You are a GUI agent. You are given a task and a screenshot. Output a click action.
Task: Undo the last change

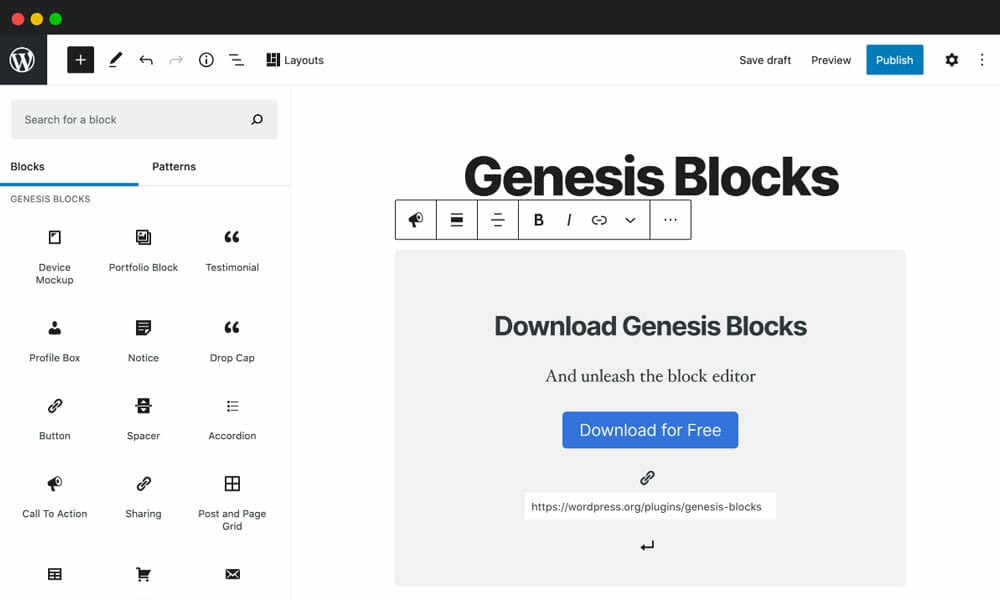(x=146, y=60)
